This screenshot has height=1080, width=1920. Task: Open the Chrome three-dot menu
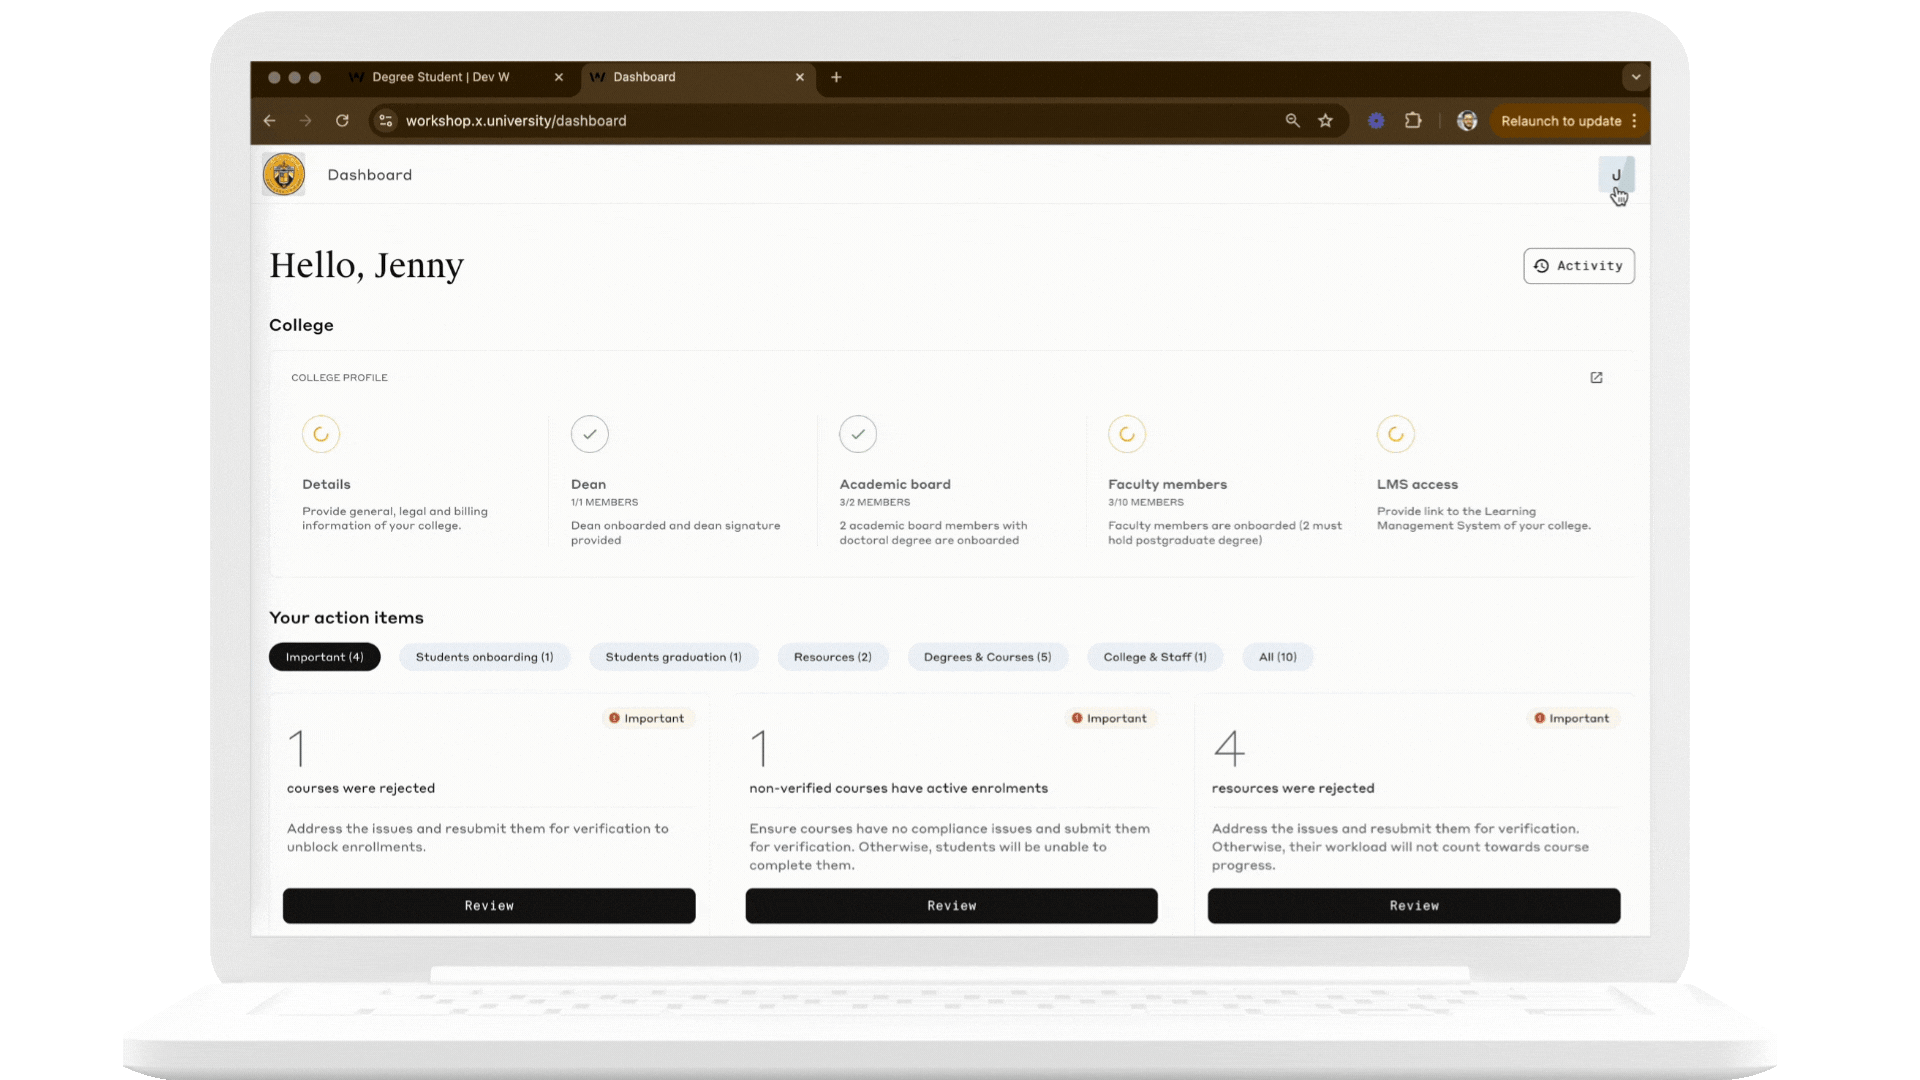(1635, 121)
